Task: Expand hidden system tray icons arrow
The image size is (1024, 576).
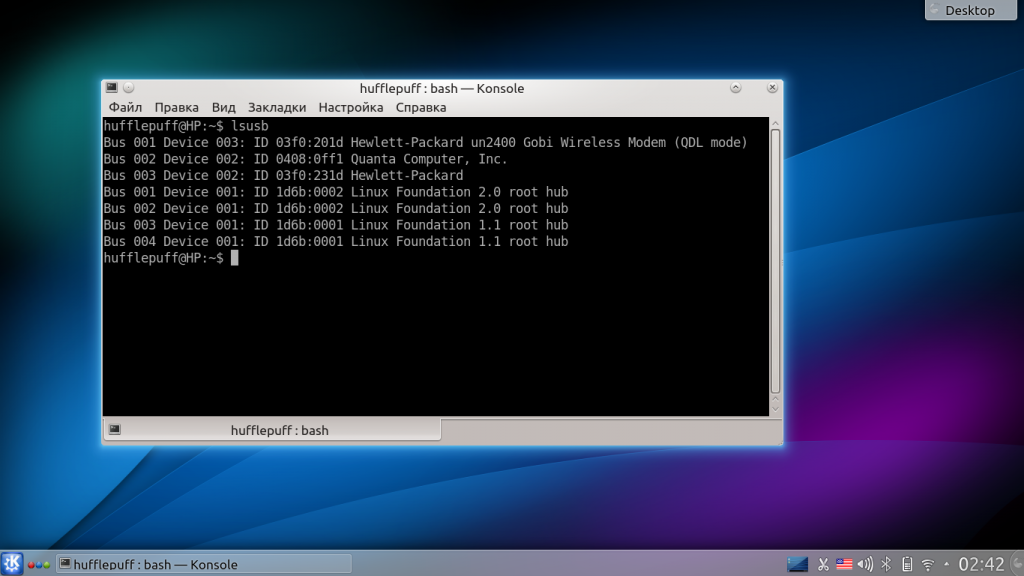Action: (946, 564)
